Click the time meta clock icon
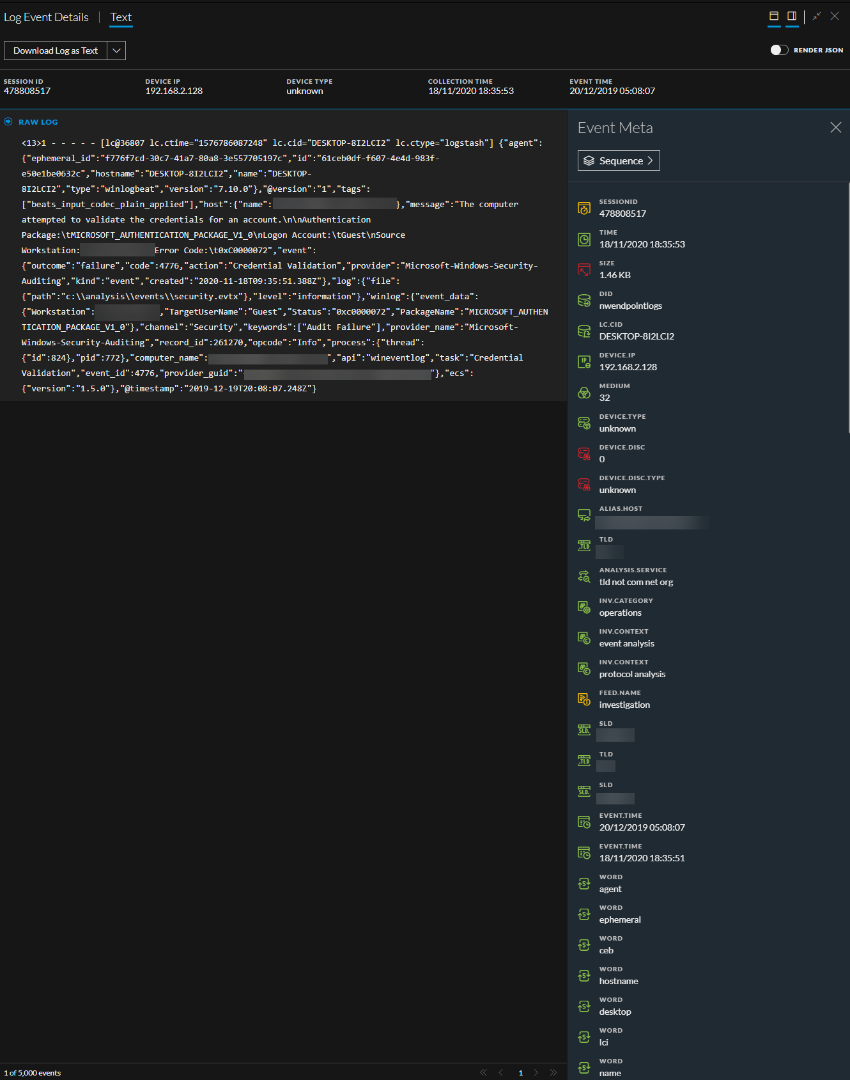850x1080 pixels. tap(584, 239)
